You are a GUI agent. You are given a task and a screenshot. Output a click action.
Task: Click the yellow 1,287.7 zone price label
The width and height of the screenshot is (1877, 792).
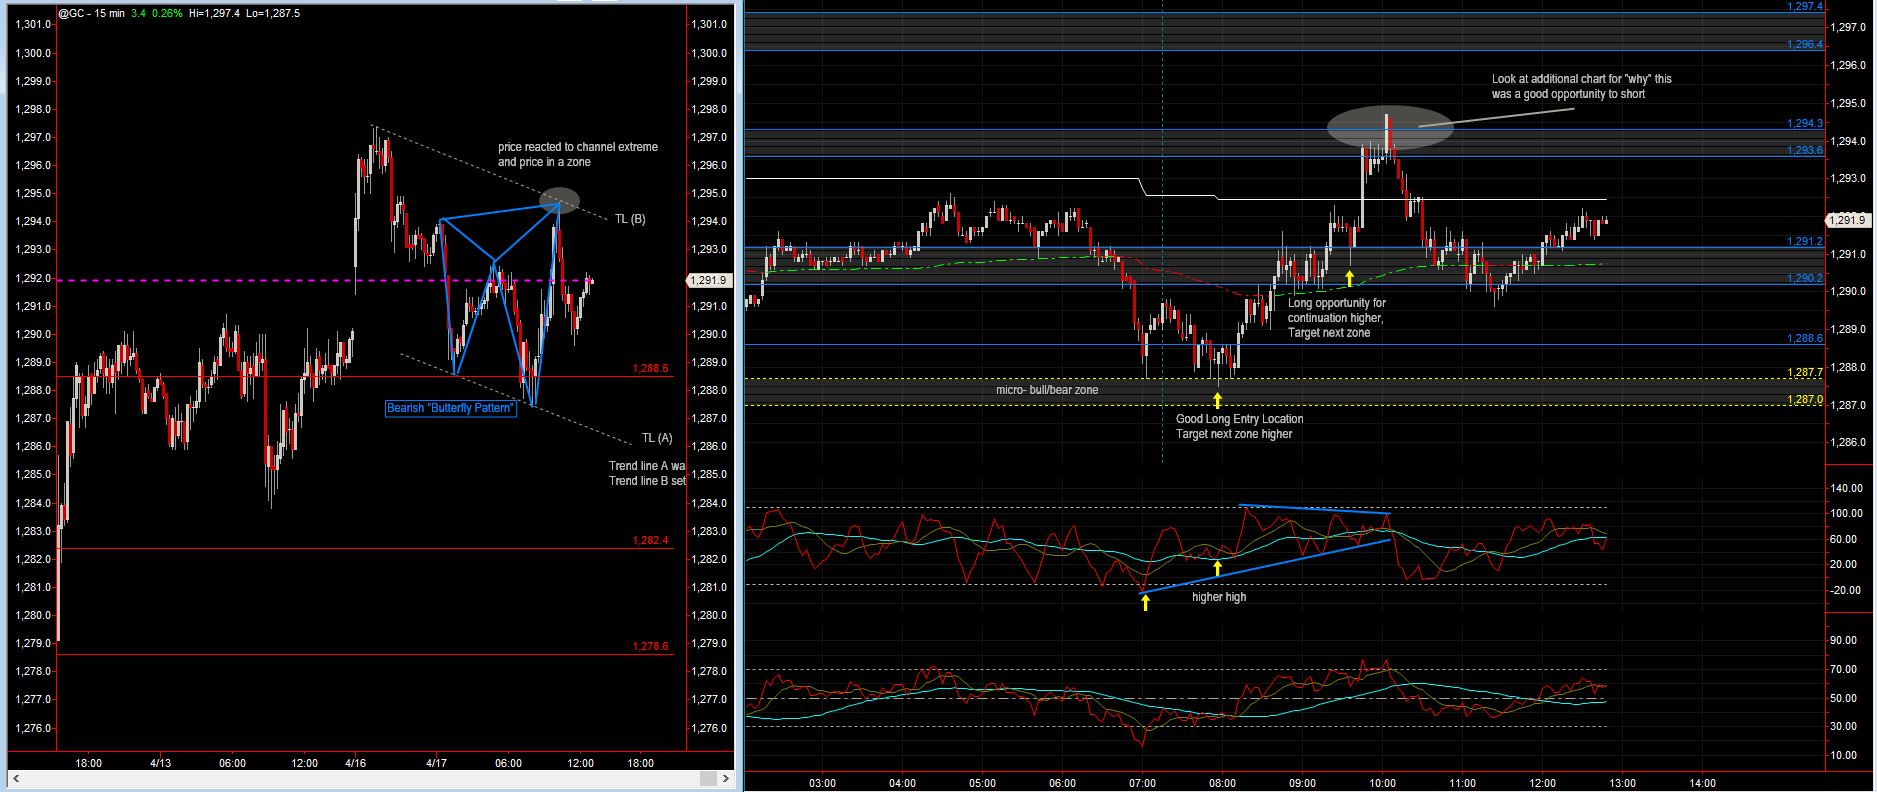pos(1805,373)
